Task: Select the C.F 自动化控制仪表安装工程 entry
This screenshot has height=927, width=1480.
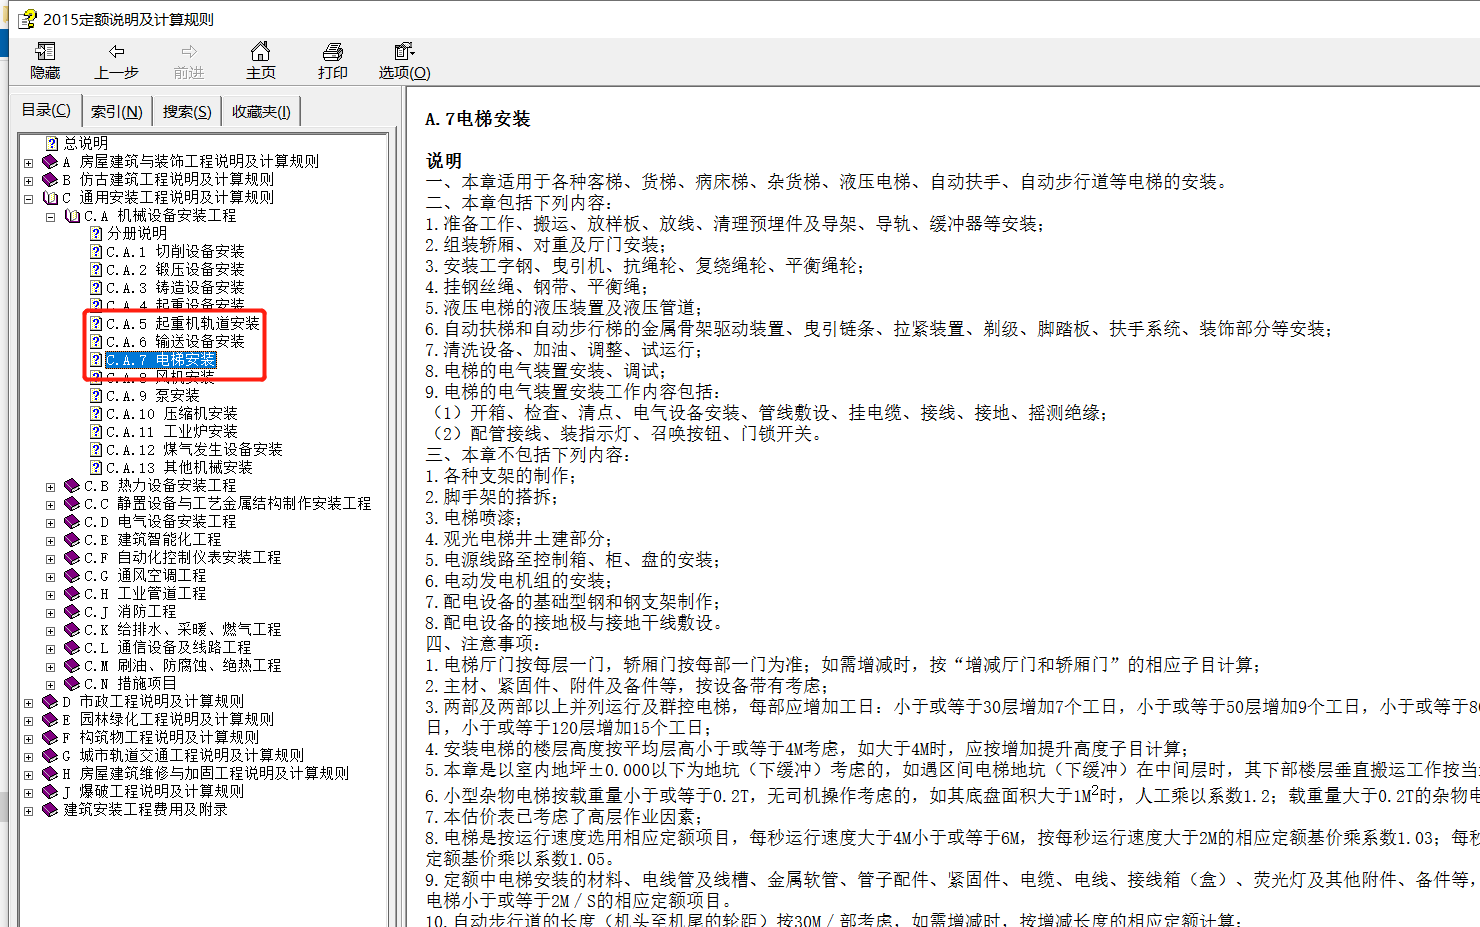Action: (x=182, y=557)
